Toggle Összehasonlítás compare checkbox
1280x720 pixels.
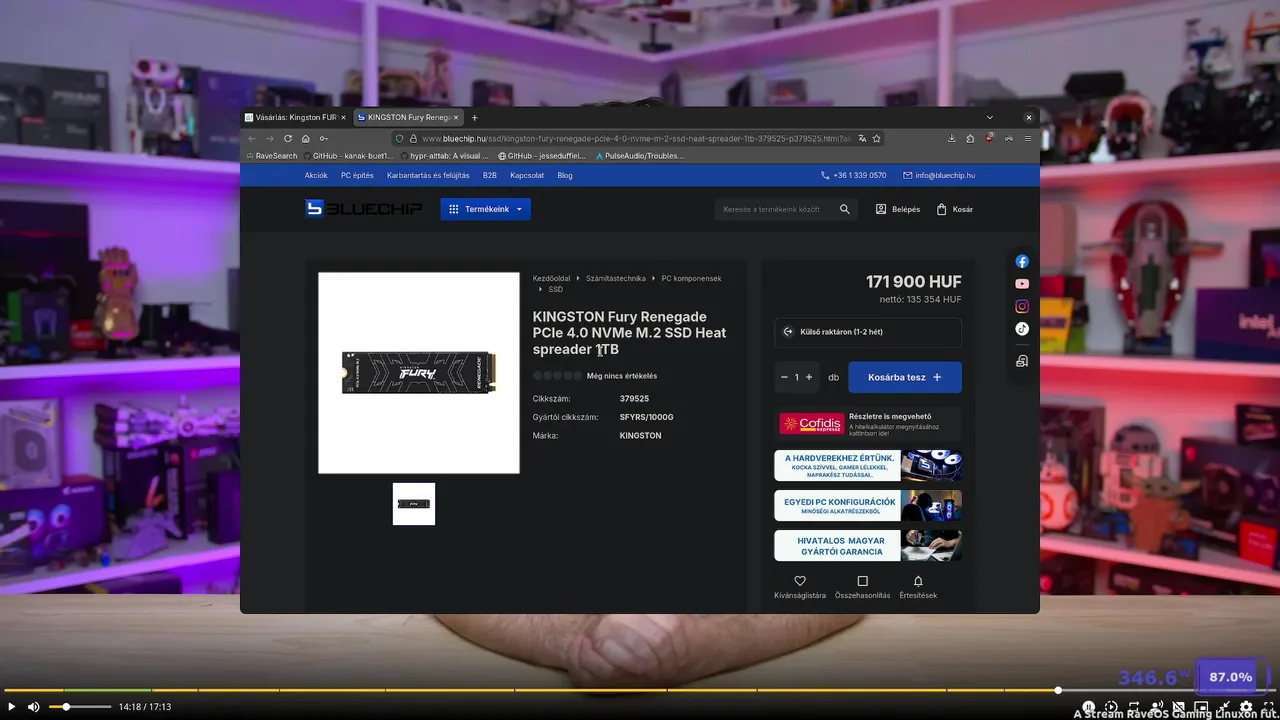click(862, 581)
